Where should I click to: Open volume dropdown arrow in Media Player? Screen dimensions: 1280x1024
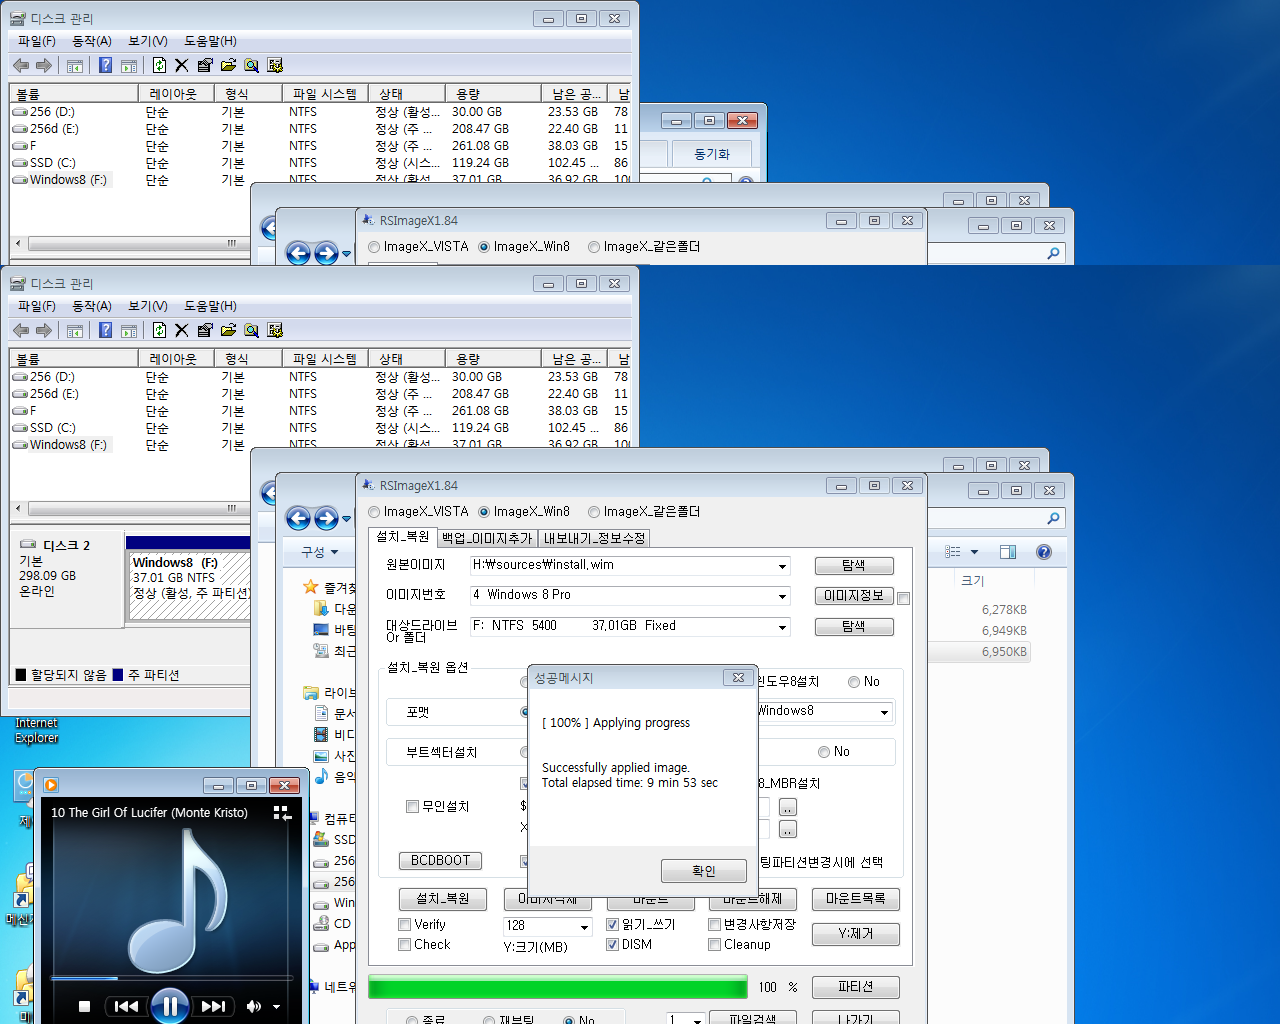tap(276, 1007)
